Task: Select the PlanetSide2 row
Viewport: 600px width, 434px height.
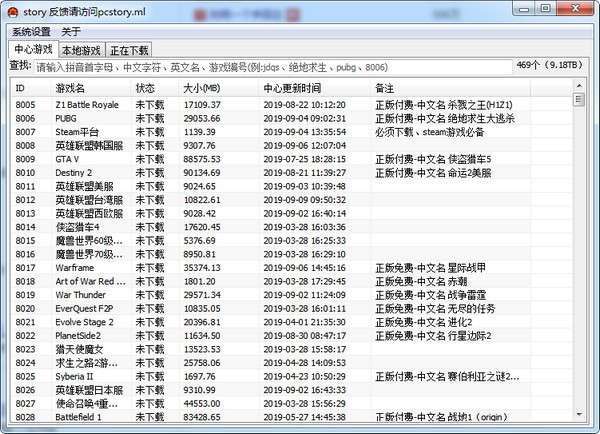Action: tap(291, 336)
